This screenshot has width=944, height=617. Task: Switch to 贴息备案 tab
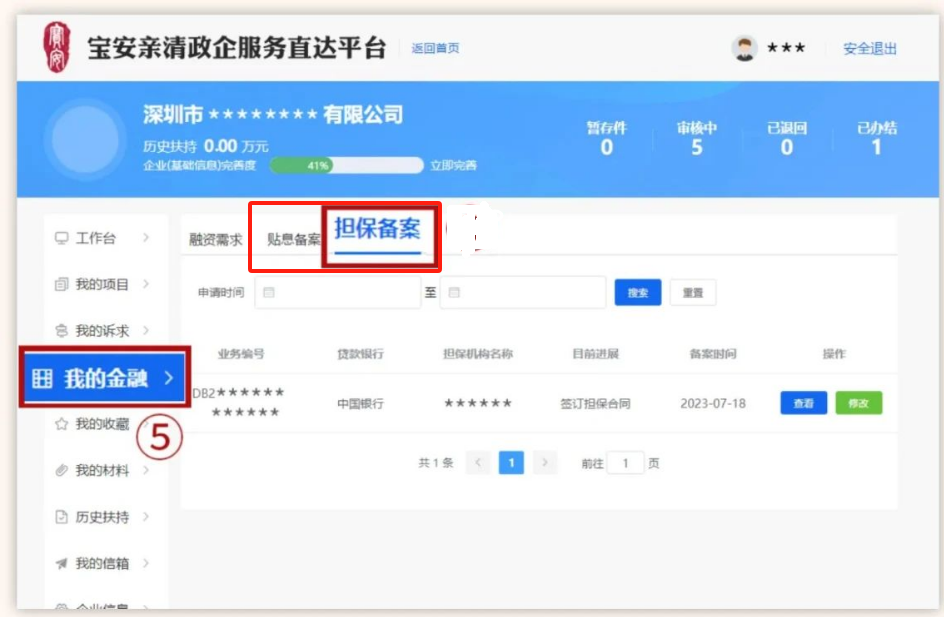(294, 240)
